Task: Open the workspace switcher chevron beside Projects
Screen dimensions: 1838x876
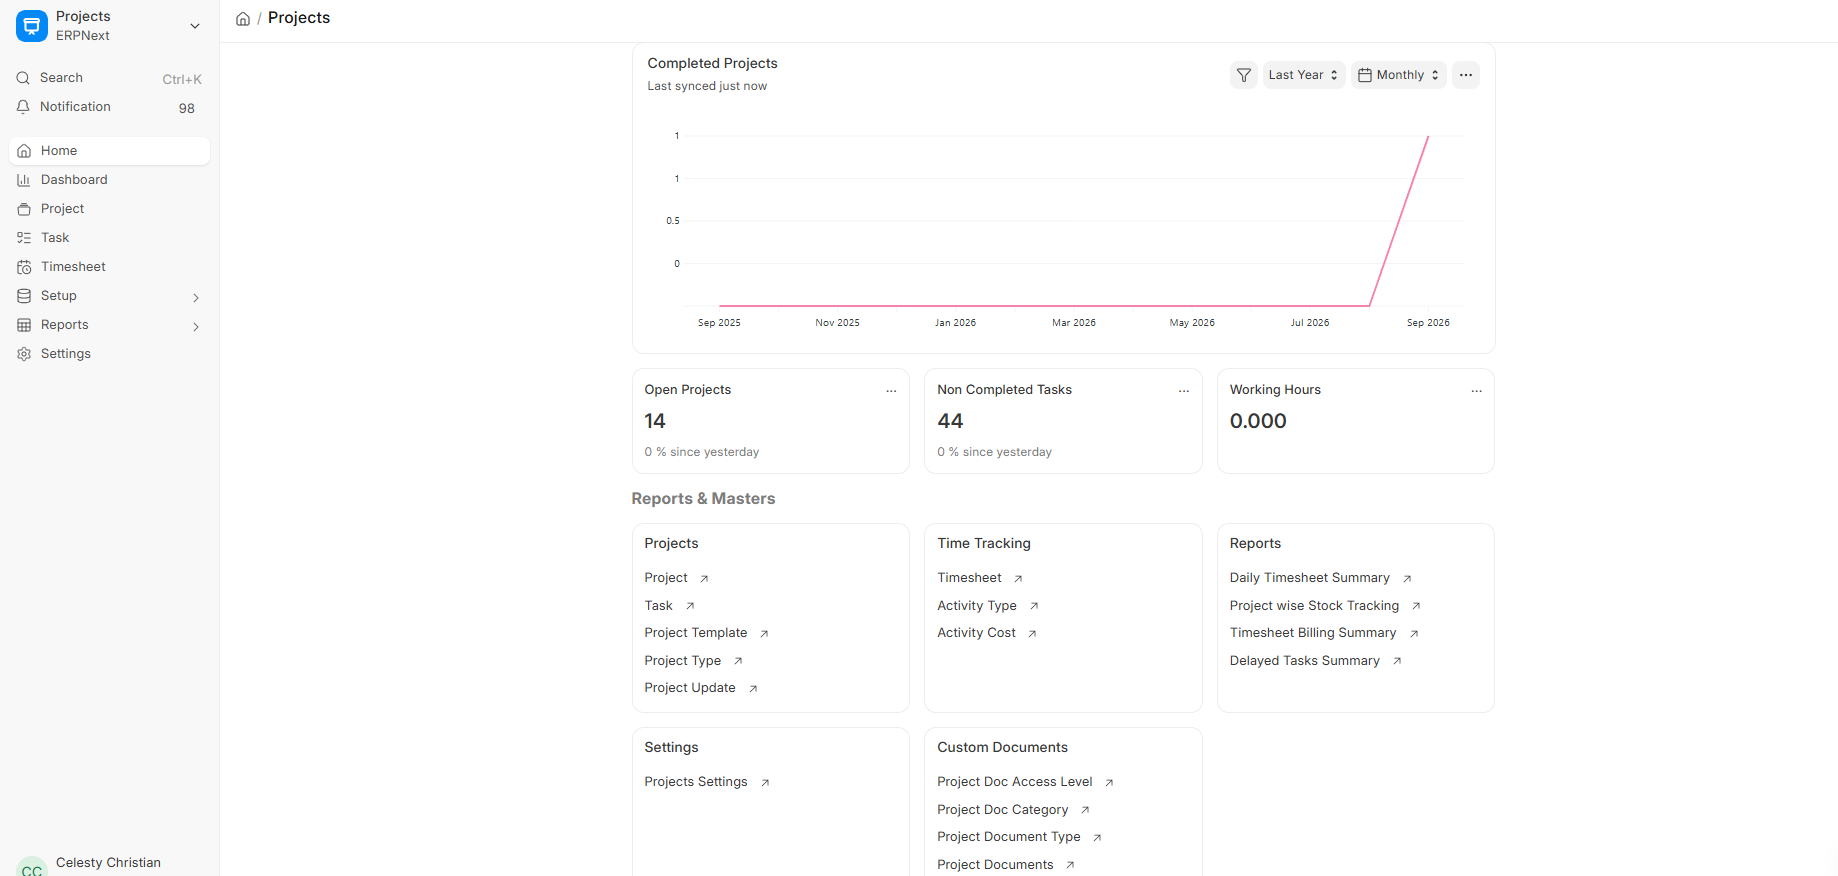Action: [195, 26]
